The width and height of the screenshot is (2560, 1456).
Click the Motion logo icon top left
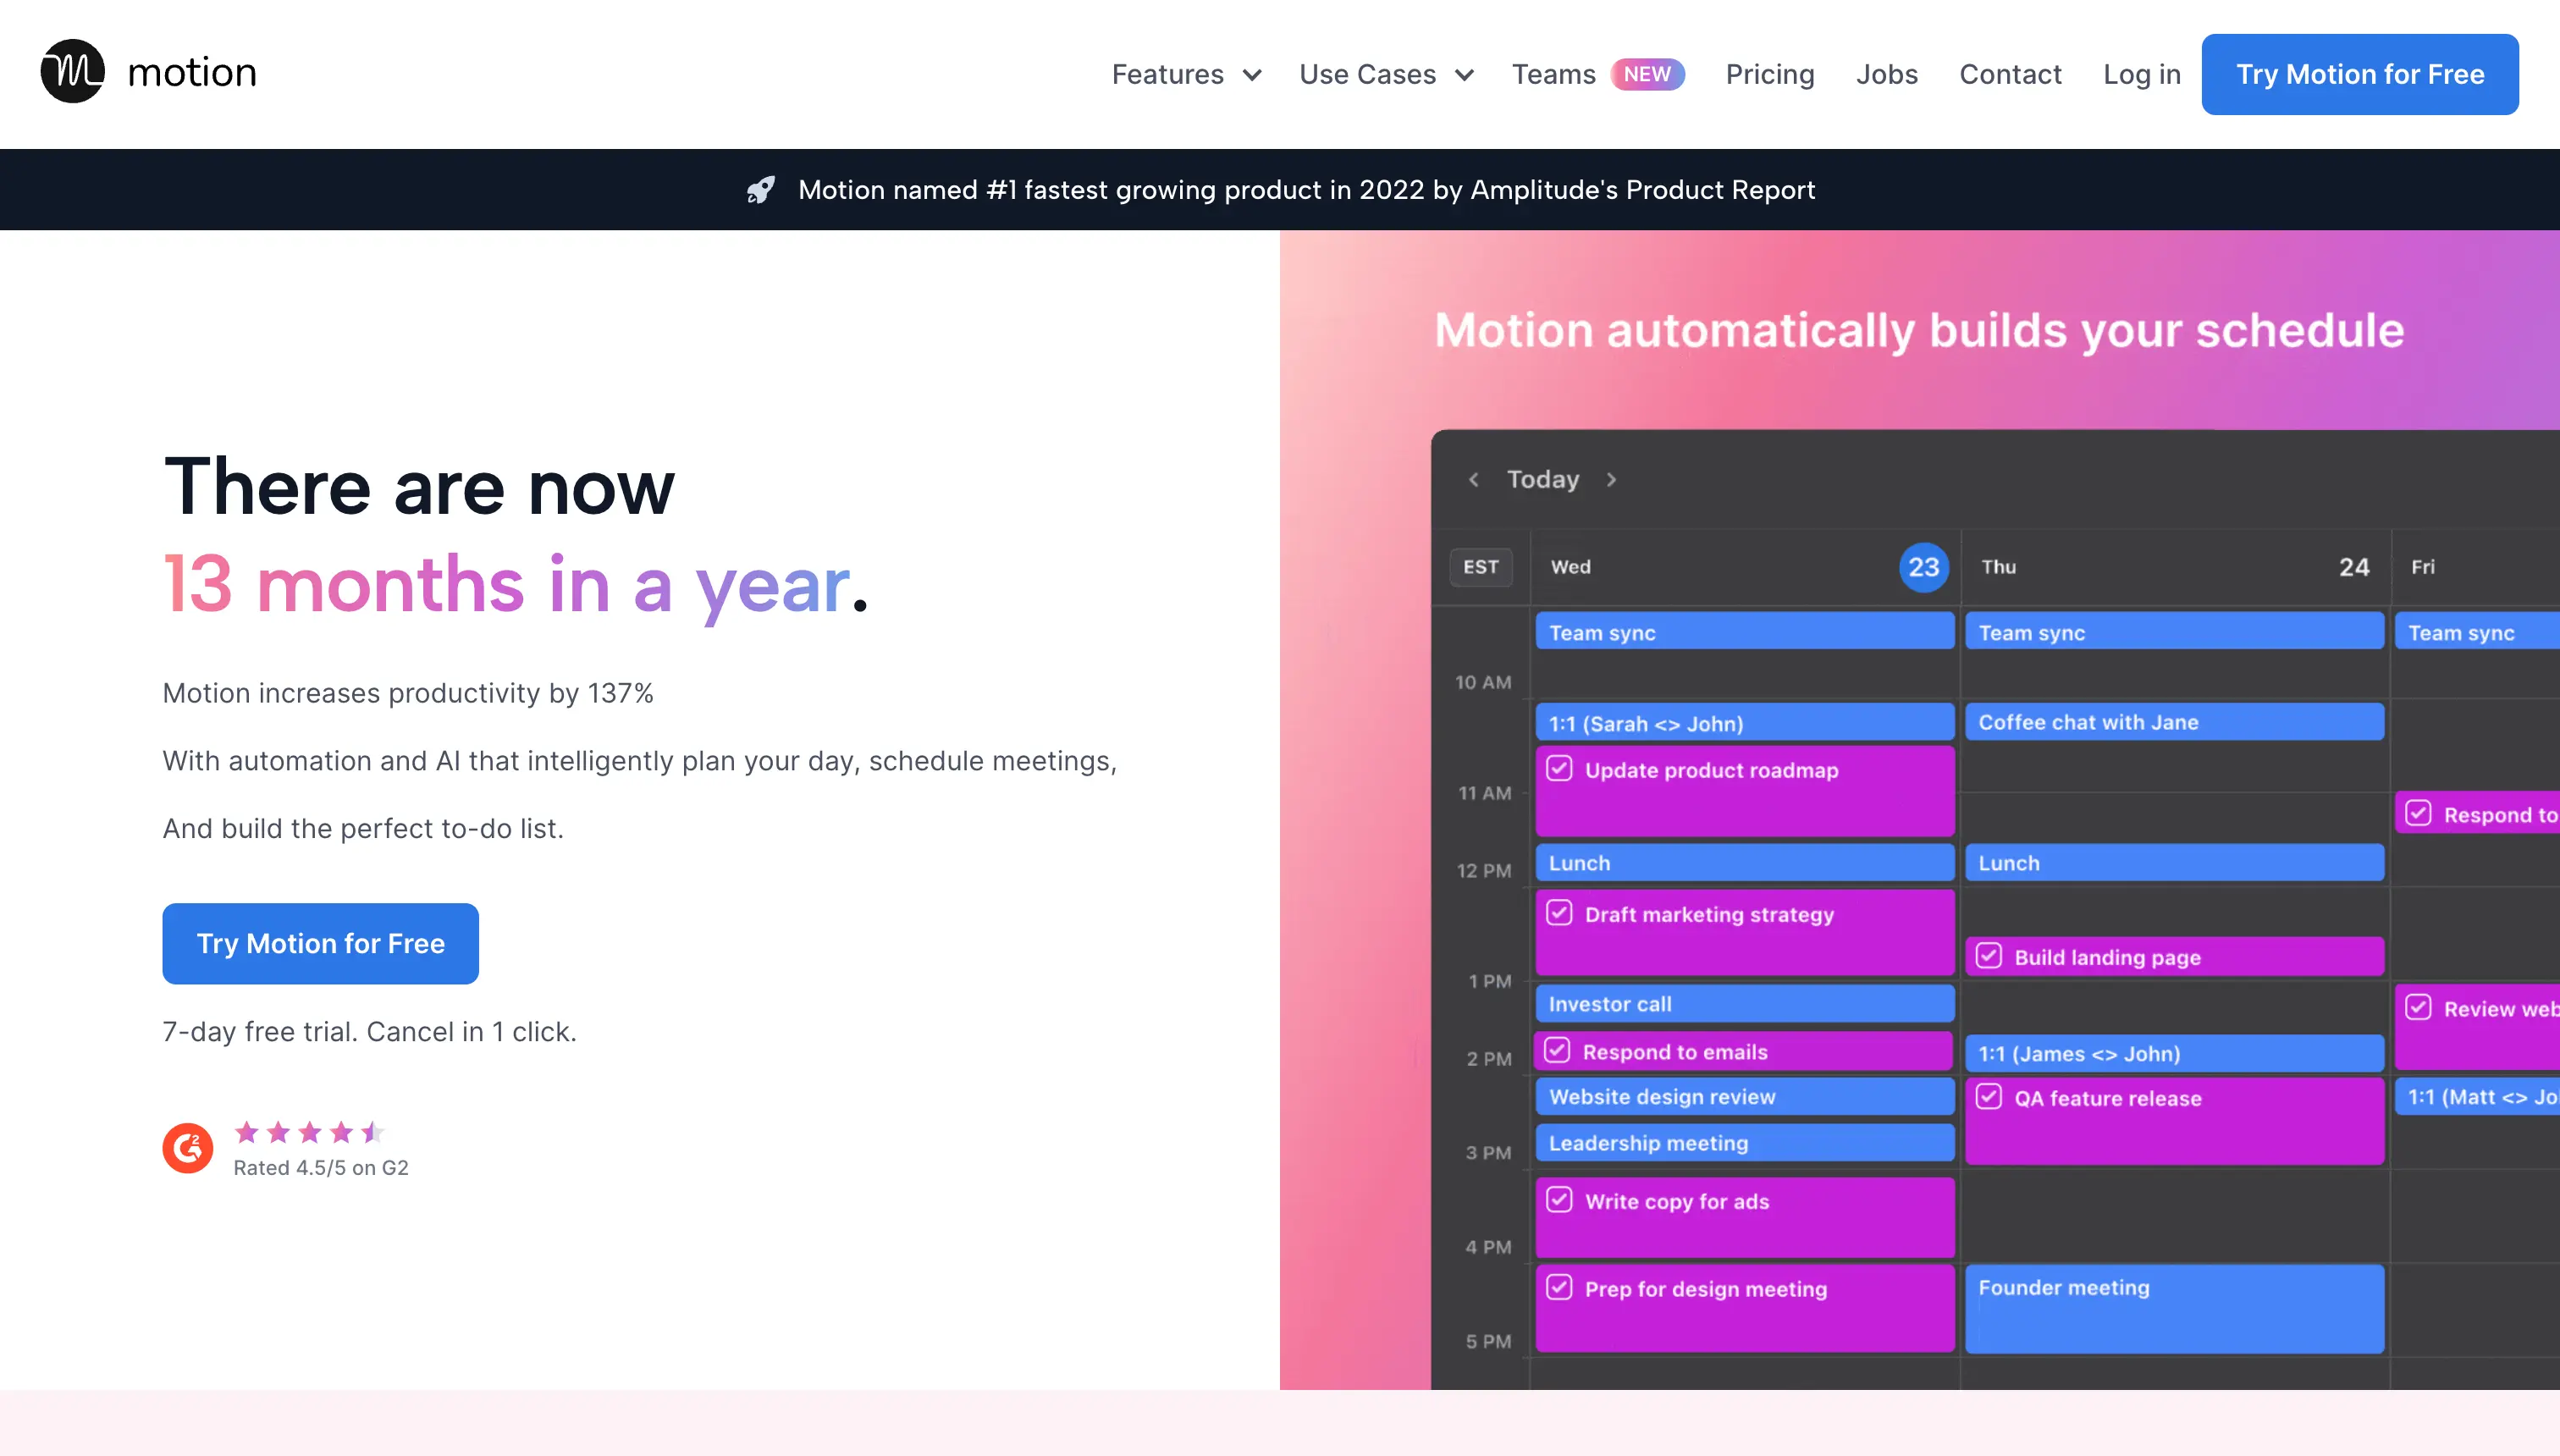click(x=70, y=72)
